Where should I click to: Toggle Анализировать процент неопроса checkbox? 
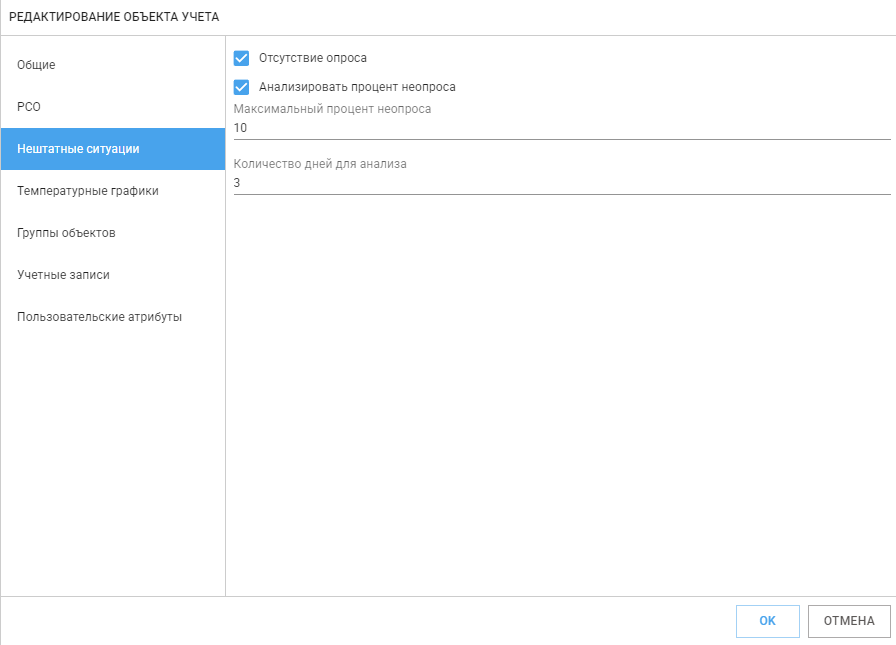[241, 87]
